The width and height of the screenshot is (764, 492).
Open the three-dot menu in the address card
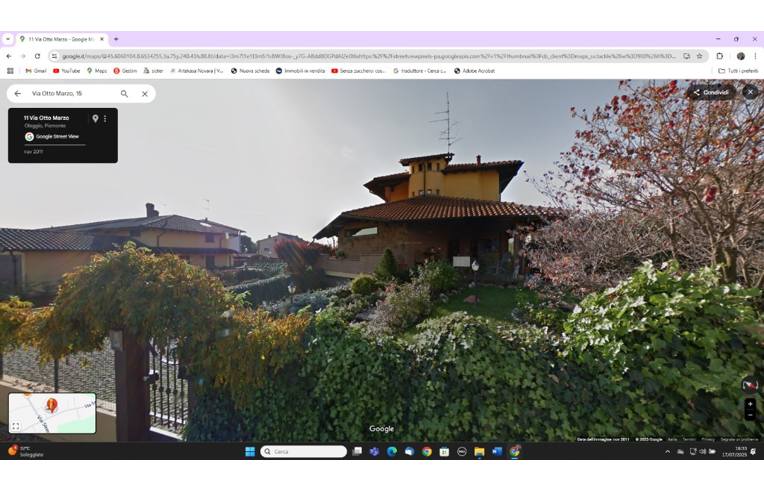point(105,118)
